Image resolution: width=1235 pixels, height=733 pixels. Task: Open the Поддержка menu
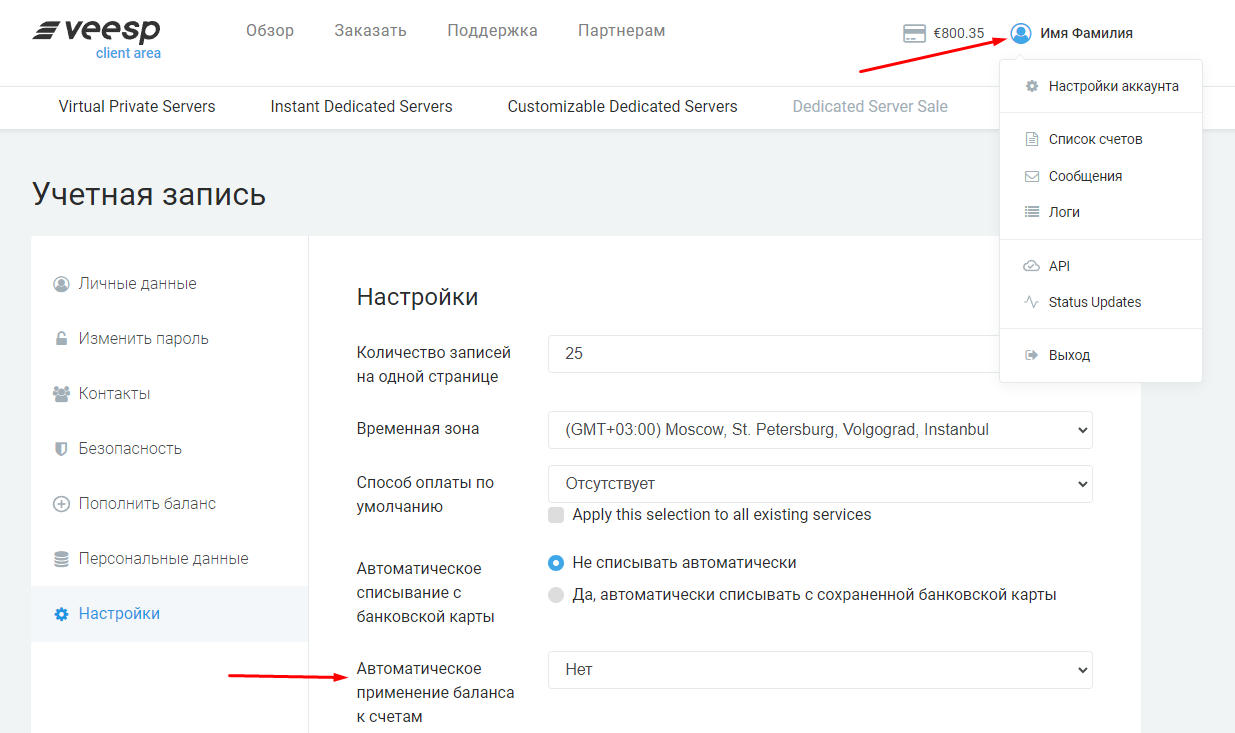(492, 30)
